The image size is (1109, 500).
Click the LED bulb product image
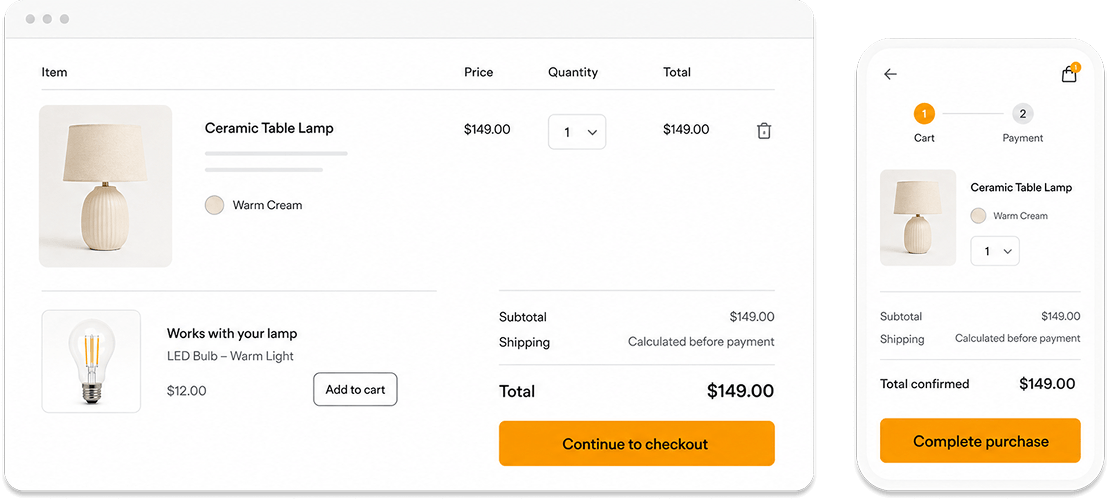(91, 361)
